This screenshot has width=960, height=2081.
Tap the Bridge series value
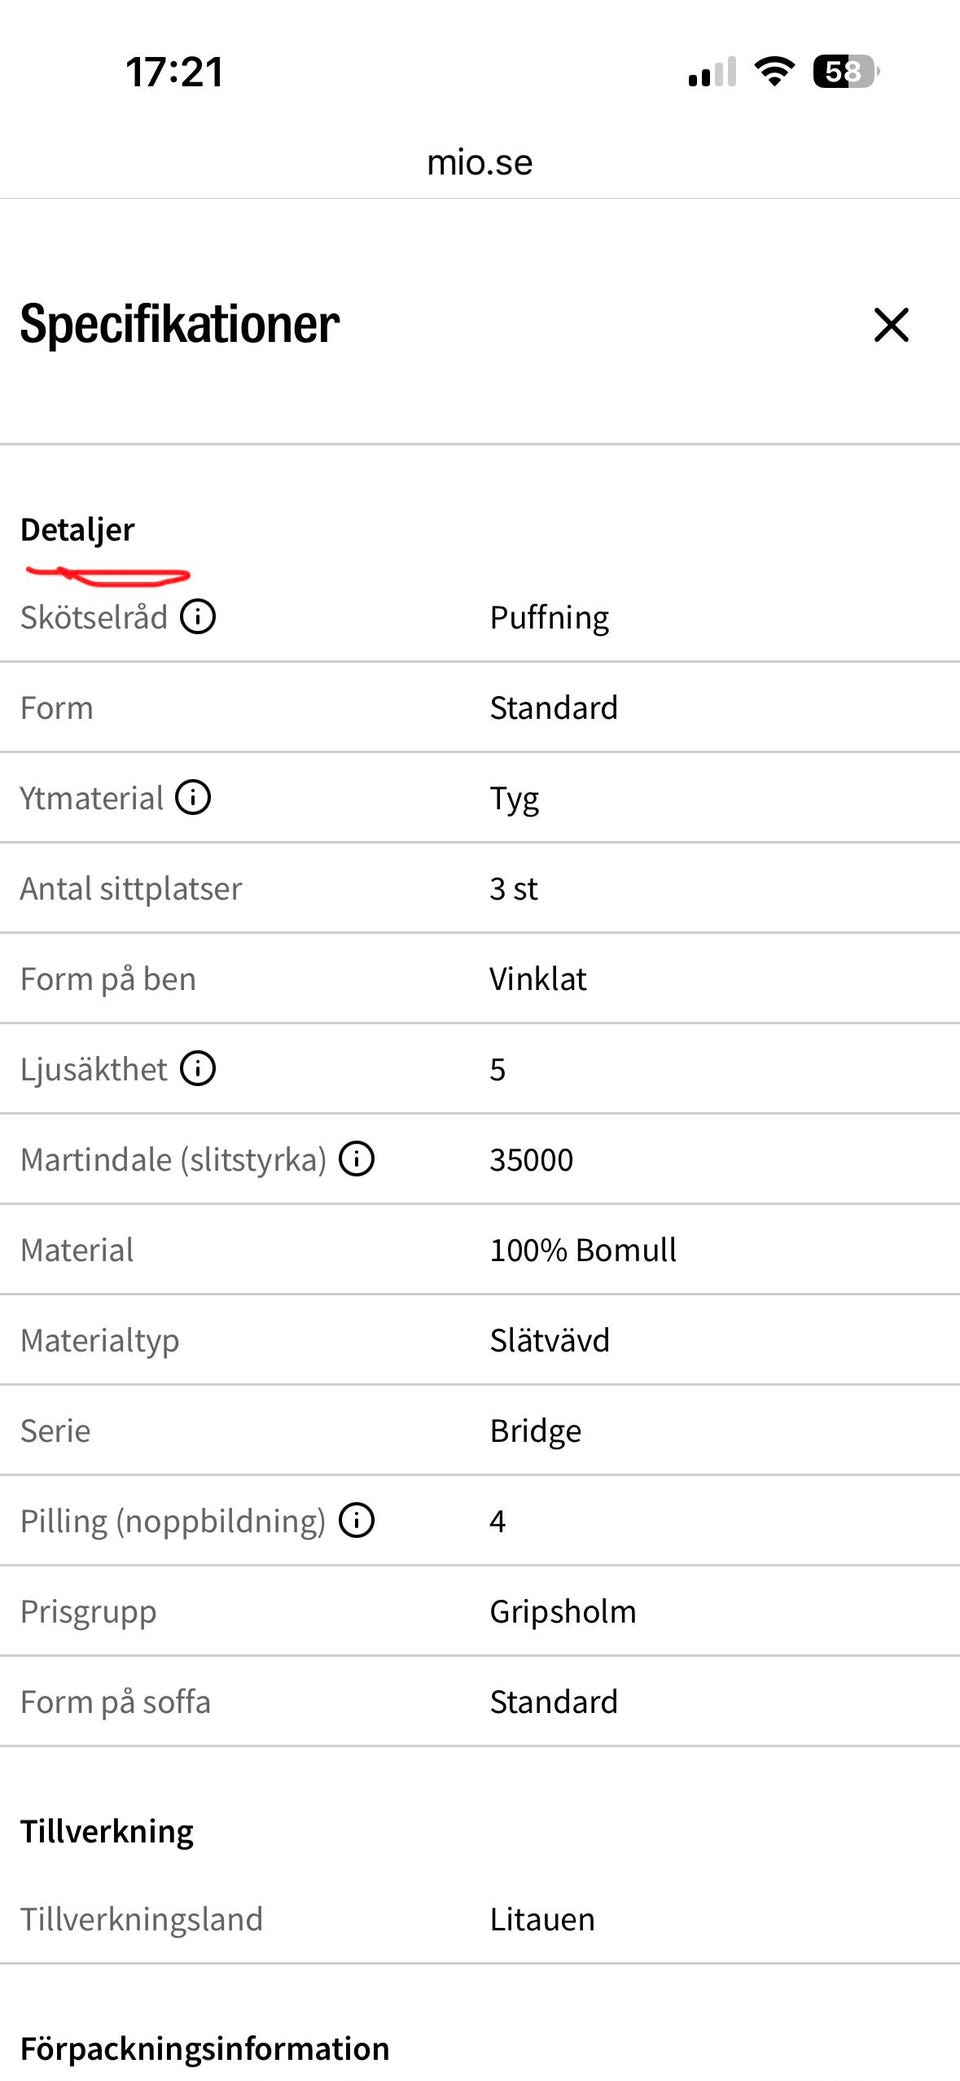click(535, 1431)
